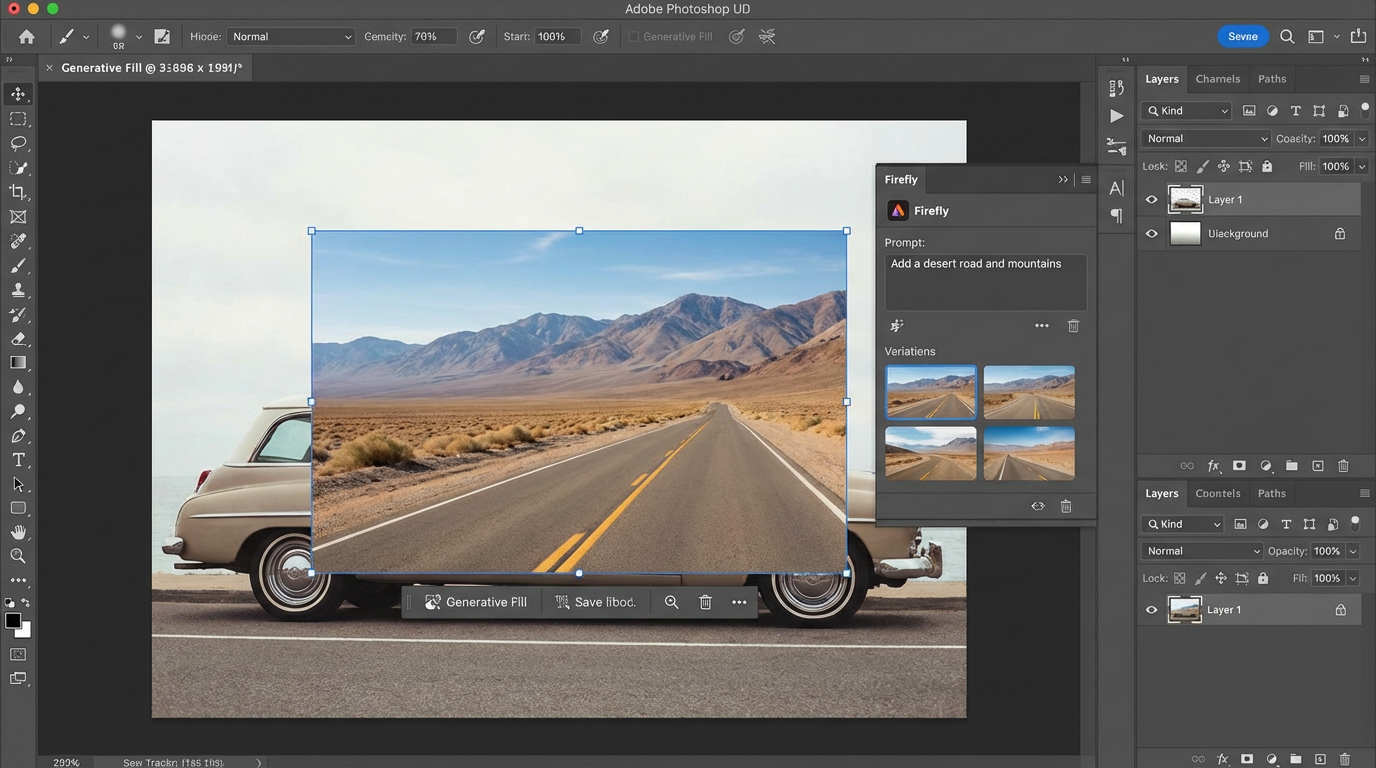Image resolution: width=1376 pixels, height=768 pixels.
Task: Click the Generative Fill button in contextual bar
Action: (x=476, y=602)
